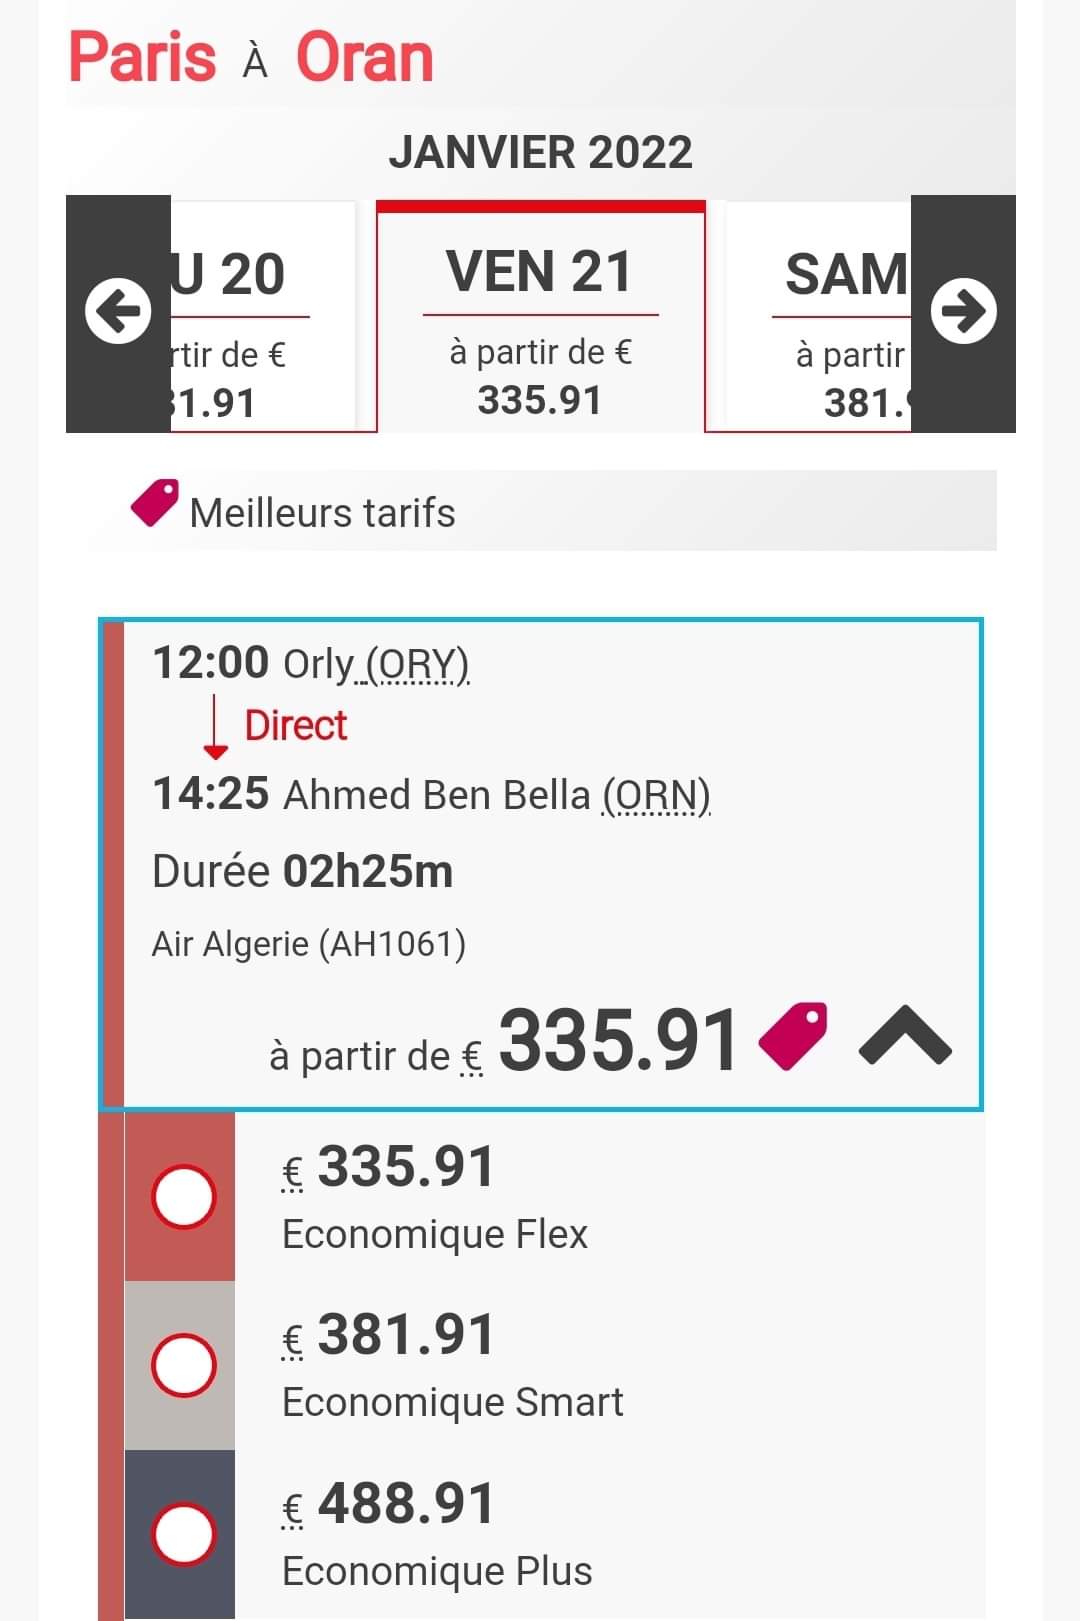The width and height of the screenshot is (1080, 1621).
Task: Click the 335.91 starting price in flight card
Action: pos(618,1039)
